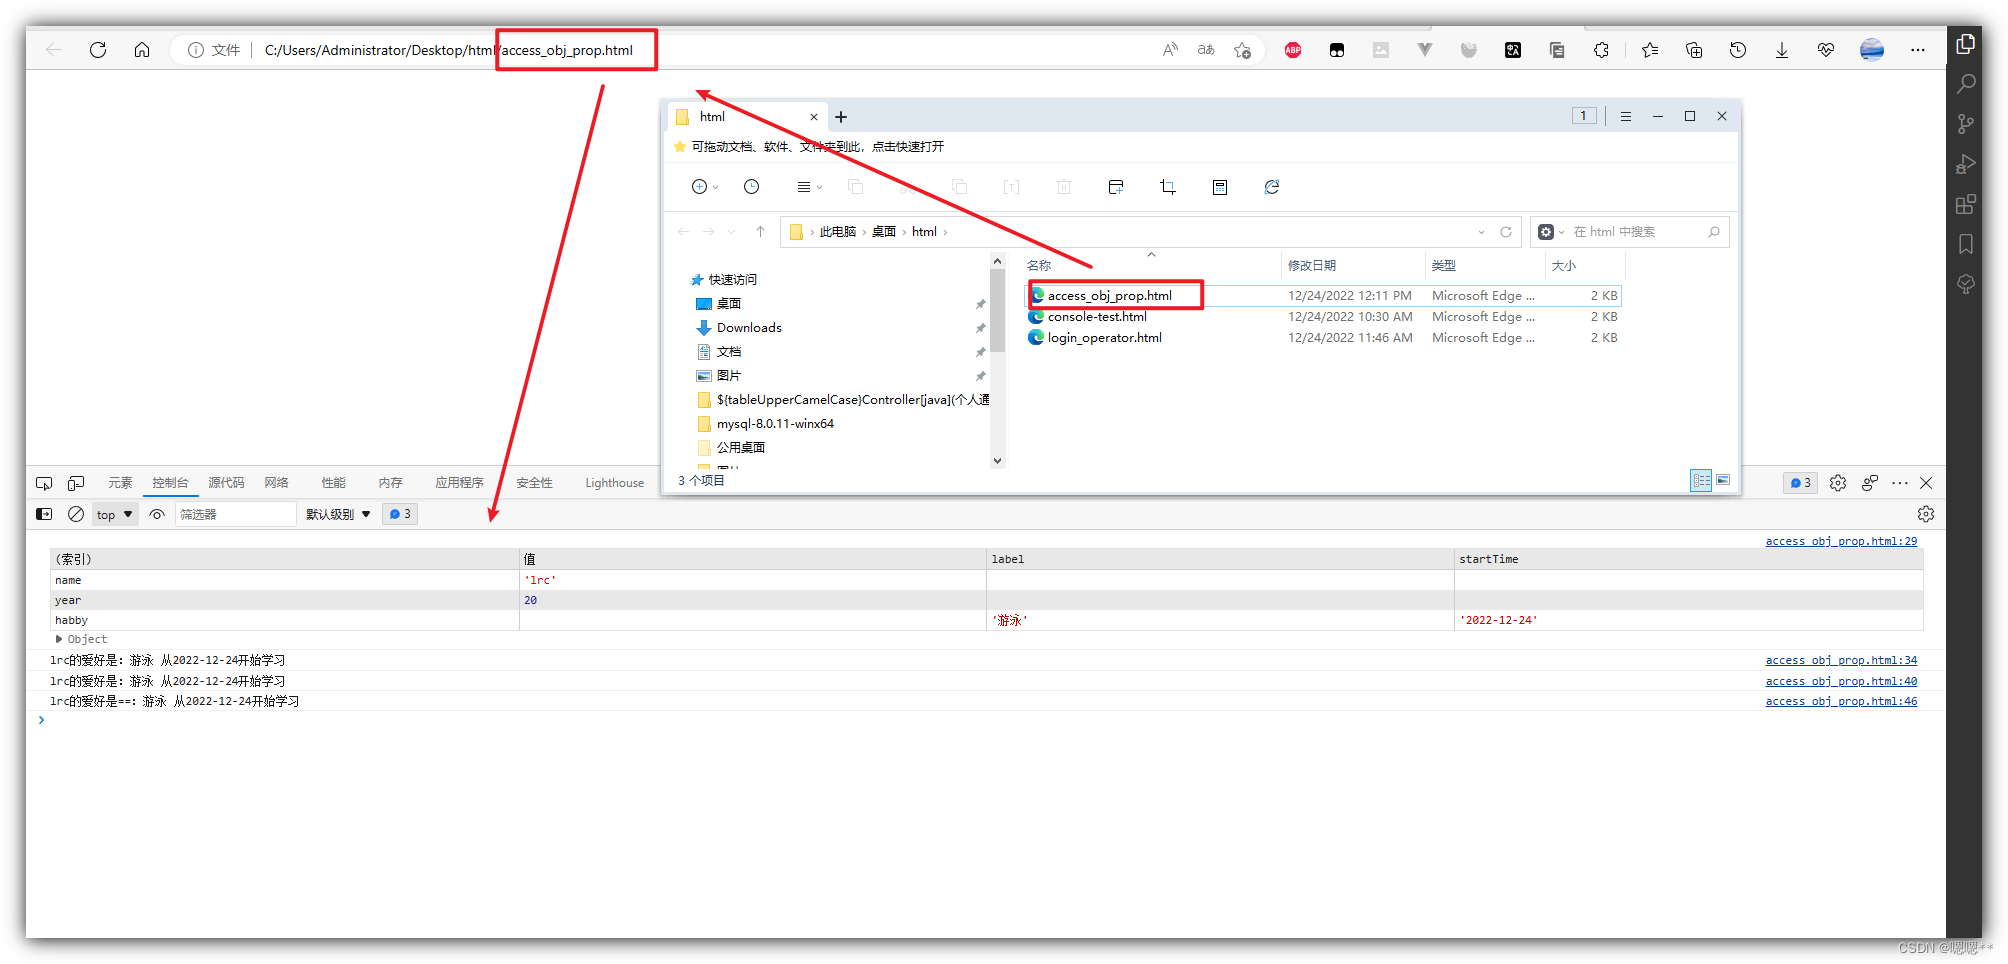This screenshot has height=964, width=2008.
Task: Open the view options list dropdown in file manager
Action: tap(809, 187)
